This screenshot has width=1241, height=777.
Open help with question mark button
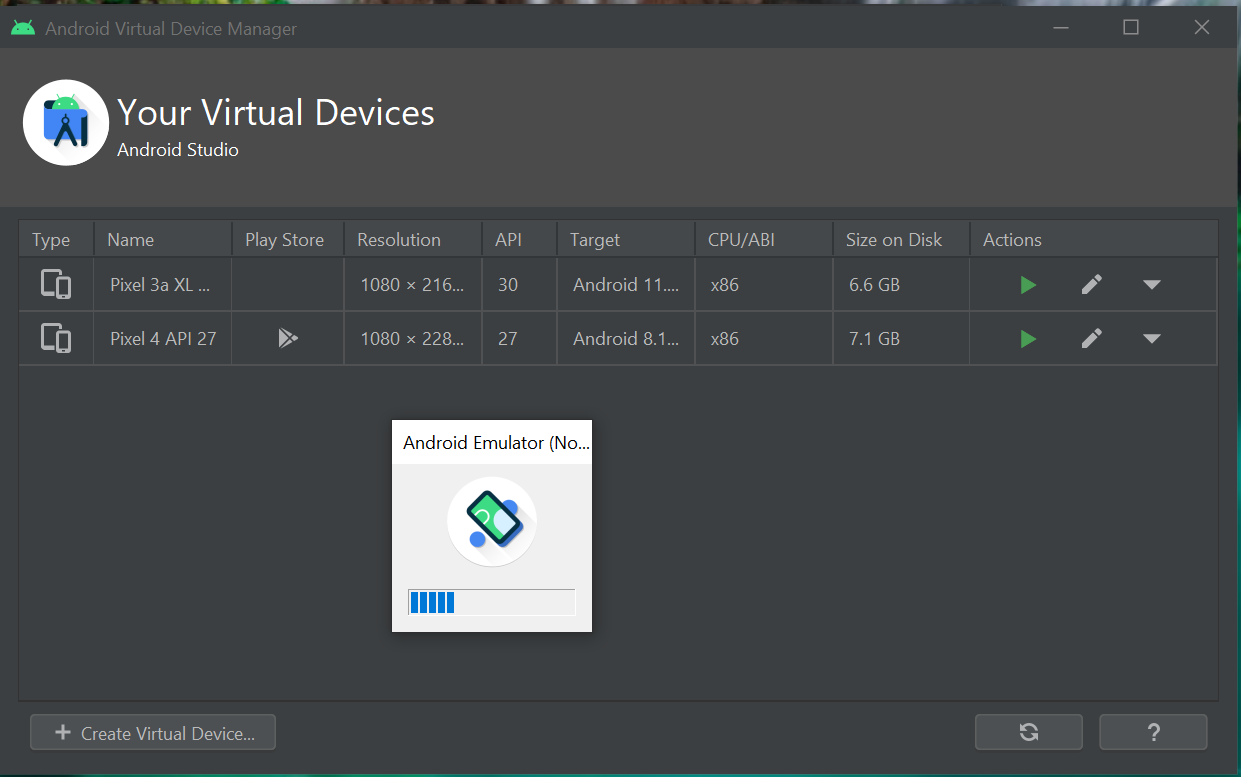pyautogui.click(x=1153, y=733)
